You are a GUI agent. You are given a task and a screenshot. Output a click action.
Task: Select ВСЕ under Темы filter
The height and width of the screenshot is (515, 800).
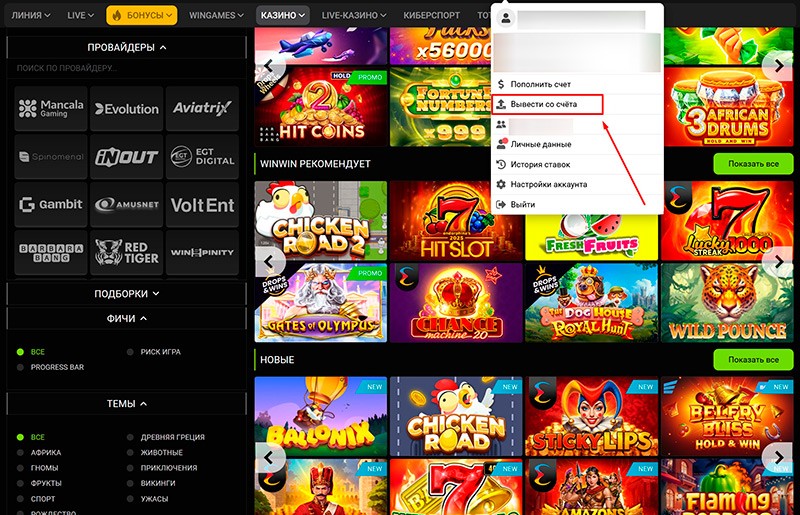[x=31, y=437]
